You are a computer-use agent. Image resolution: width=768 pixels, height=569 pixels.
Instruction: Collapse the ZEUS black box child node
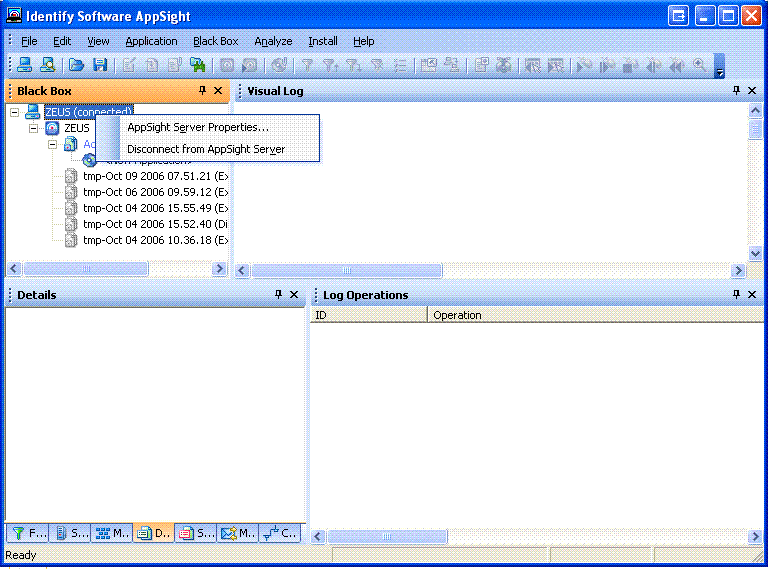[33, 129]
